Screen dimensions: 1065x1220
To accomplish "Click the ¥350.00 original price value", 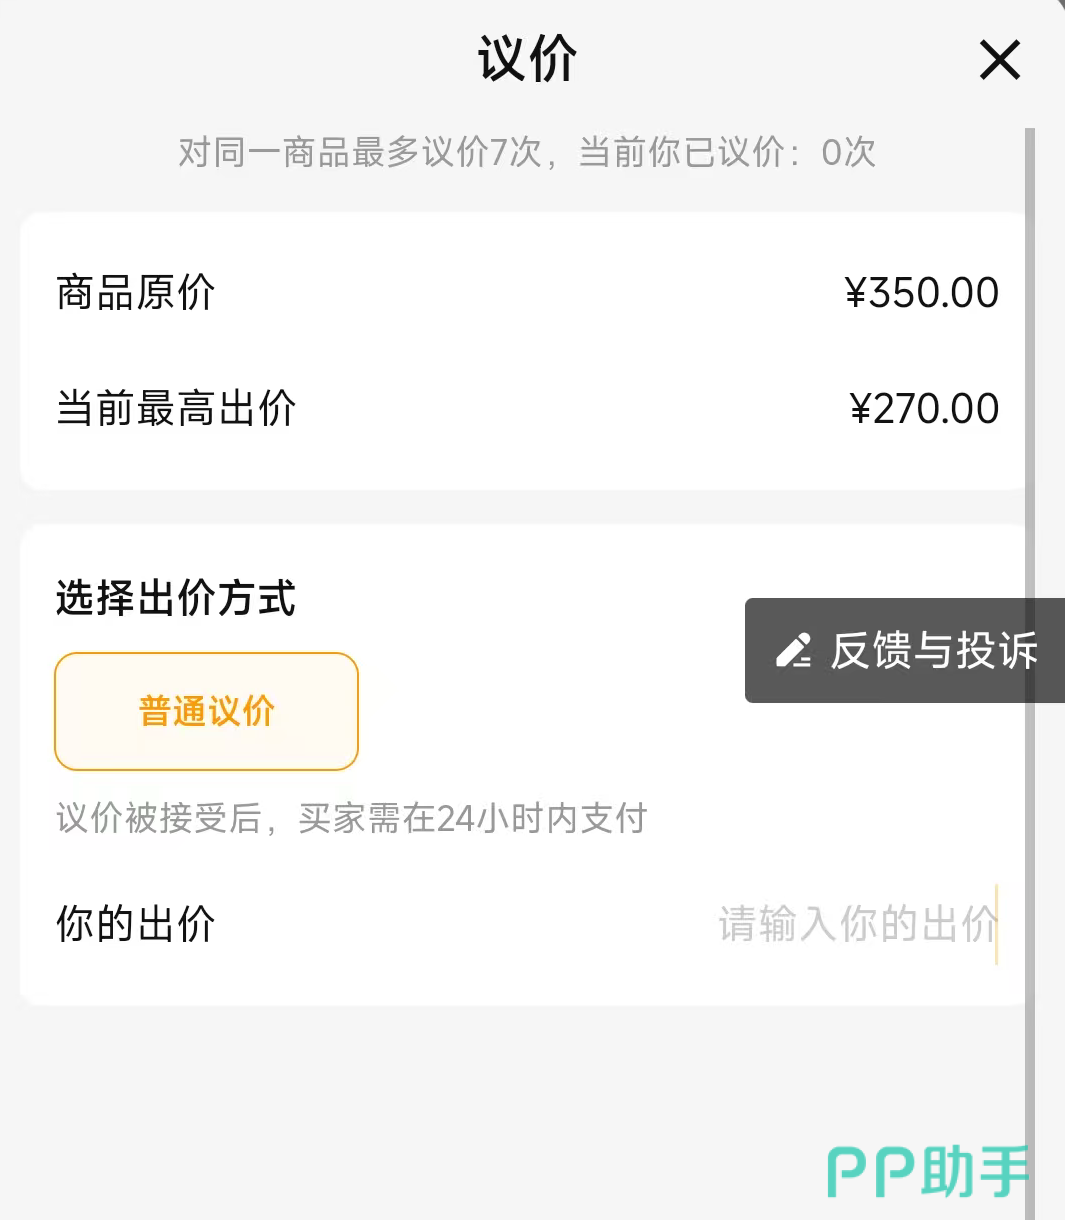I will click(x=921, y=293).
